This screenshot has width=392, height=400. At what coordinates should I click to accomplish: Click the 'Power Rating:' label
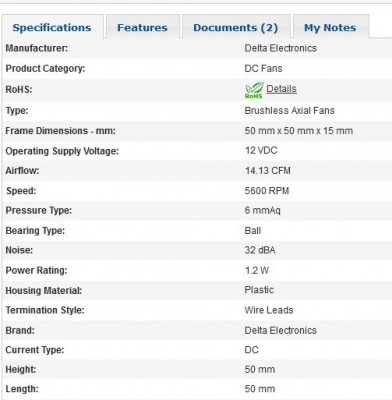click(36, 270)
